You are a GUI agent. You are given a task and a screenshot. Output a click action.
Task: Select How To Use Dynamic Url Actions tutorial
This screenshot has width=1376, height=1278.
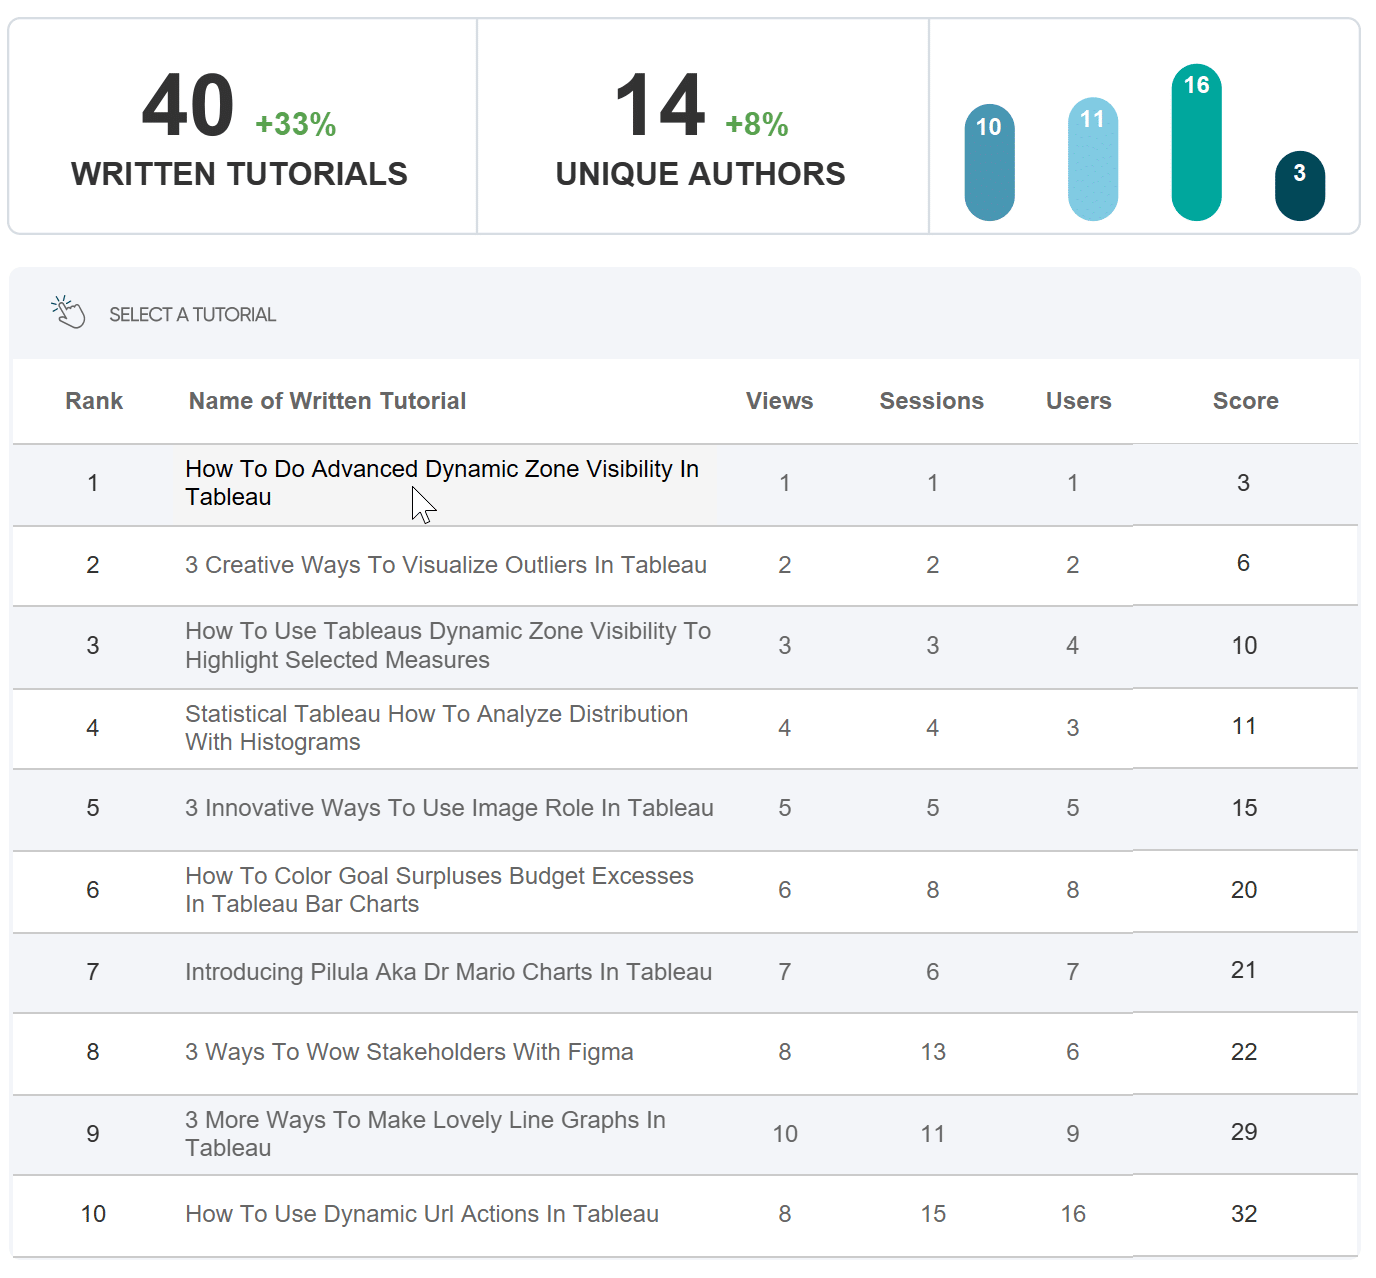click(x=422, y=1214)
